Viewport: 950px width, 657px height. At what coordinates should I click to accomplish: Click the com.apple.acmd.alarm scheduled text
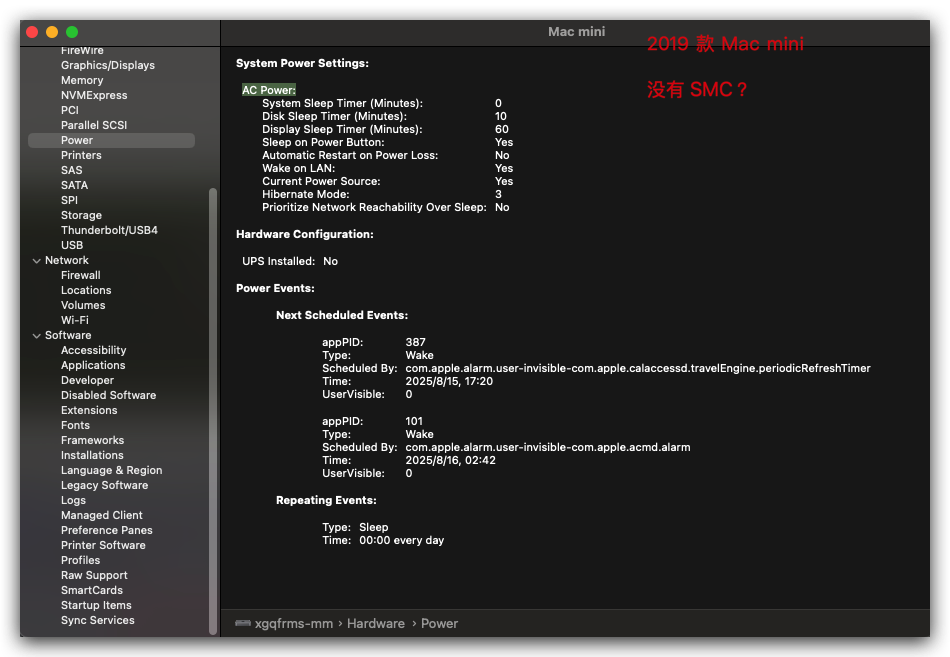tap(548, 447)
